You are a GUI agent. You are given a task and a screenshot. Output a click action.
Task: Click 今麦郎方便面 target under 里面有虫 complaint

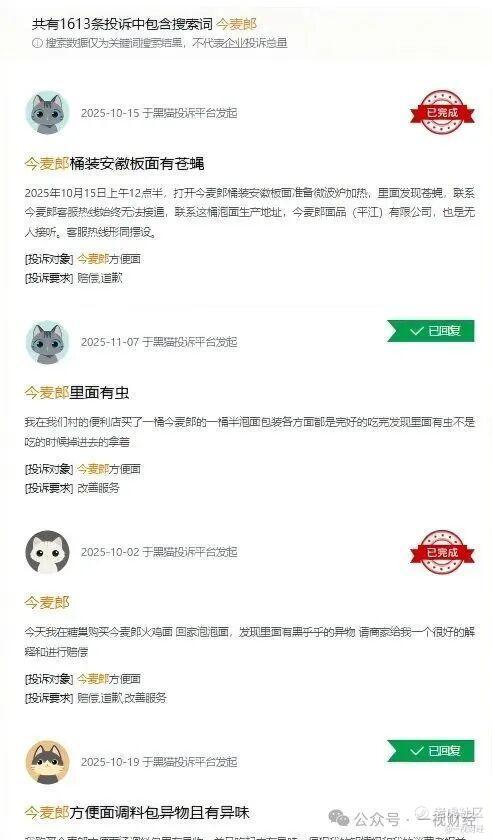[x=109, y=469]
